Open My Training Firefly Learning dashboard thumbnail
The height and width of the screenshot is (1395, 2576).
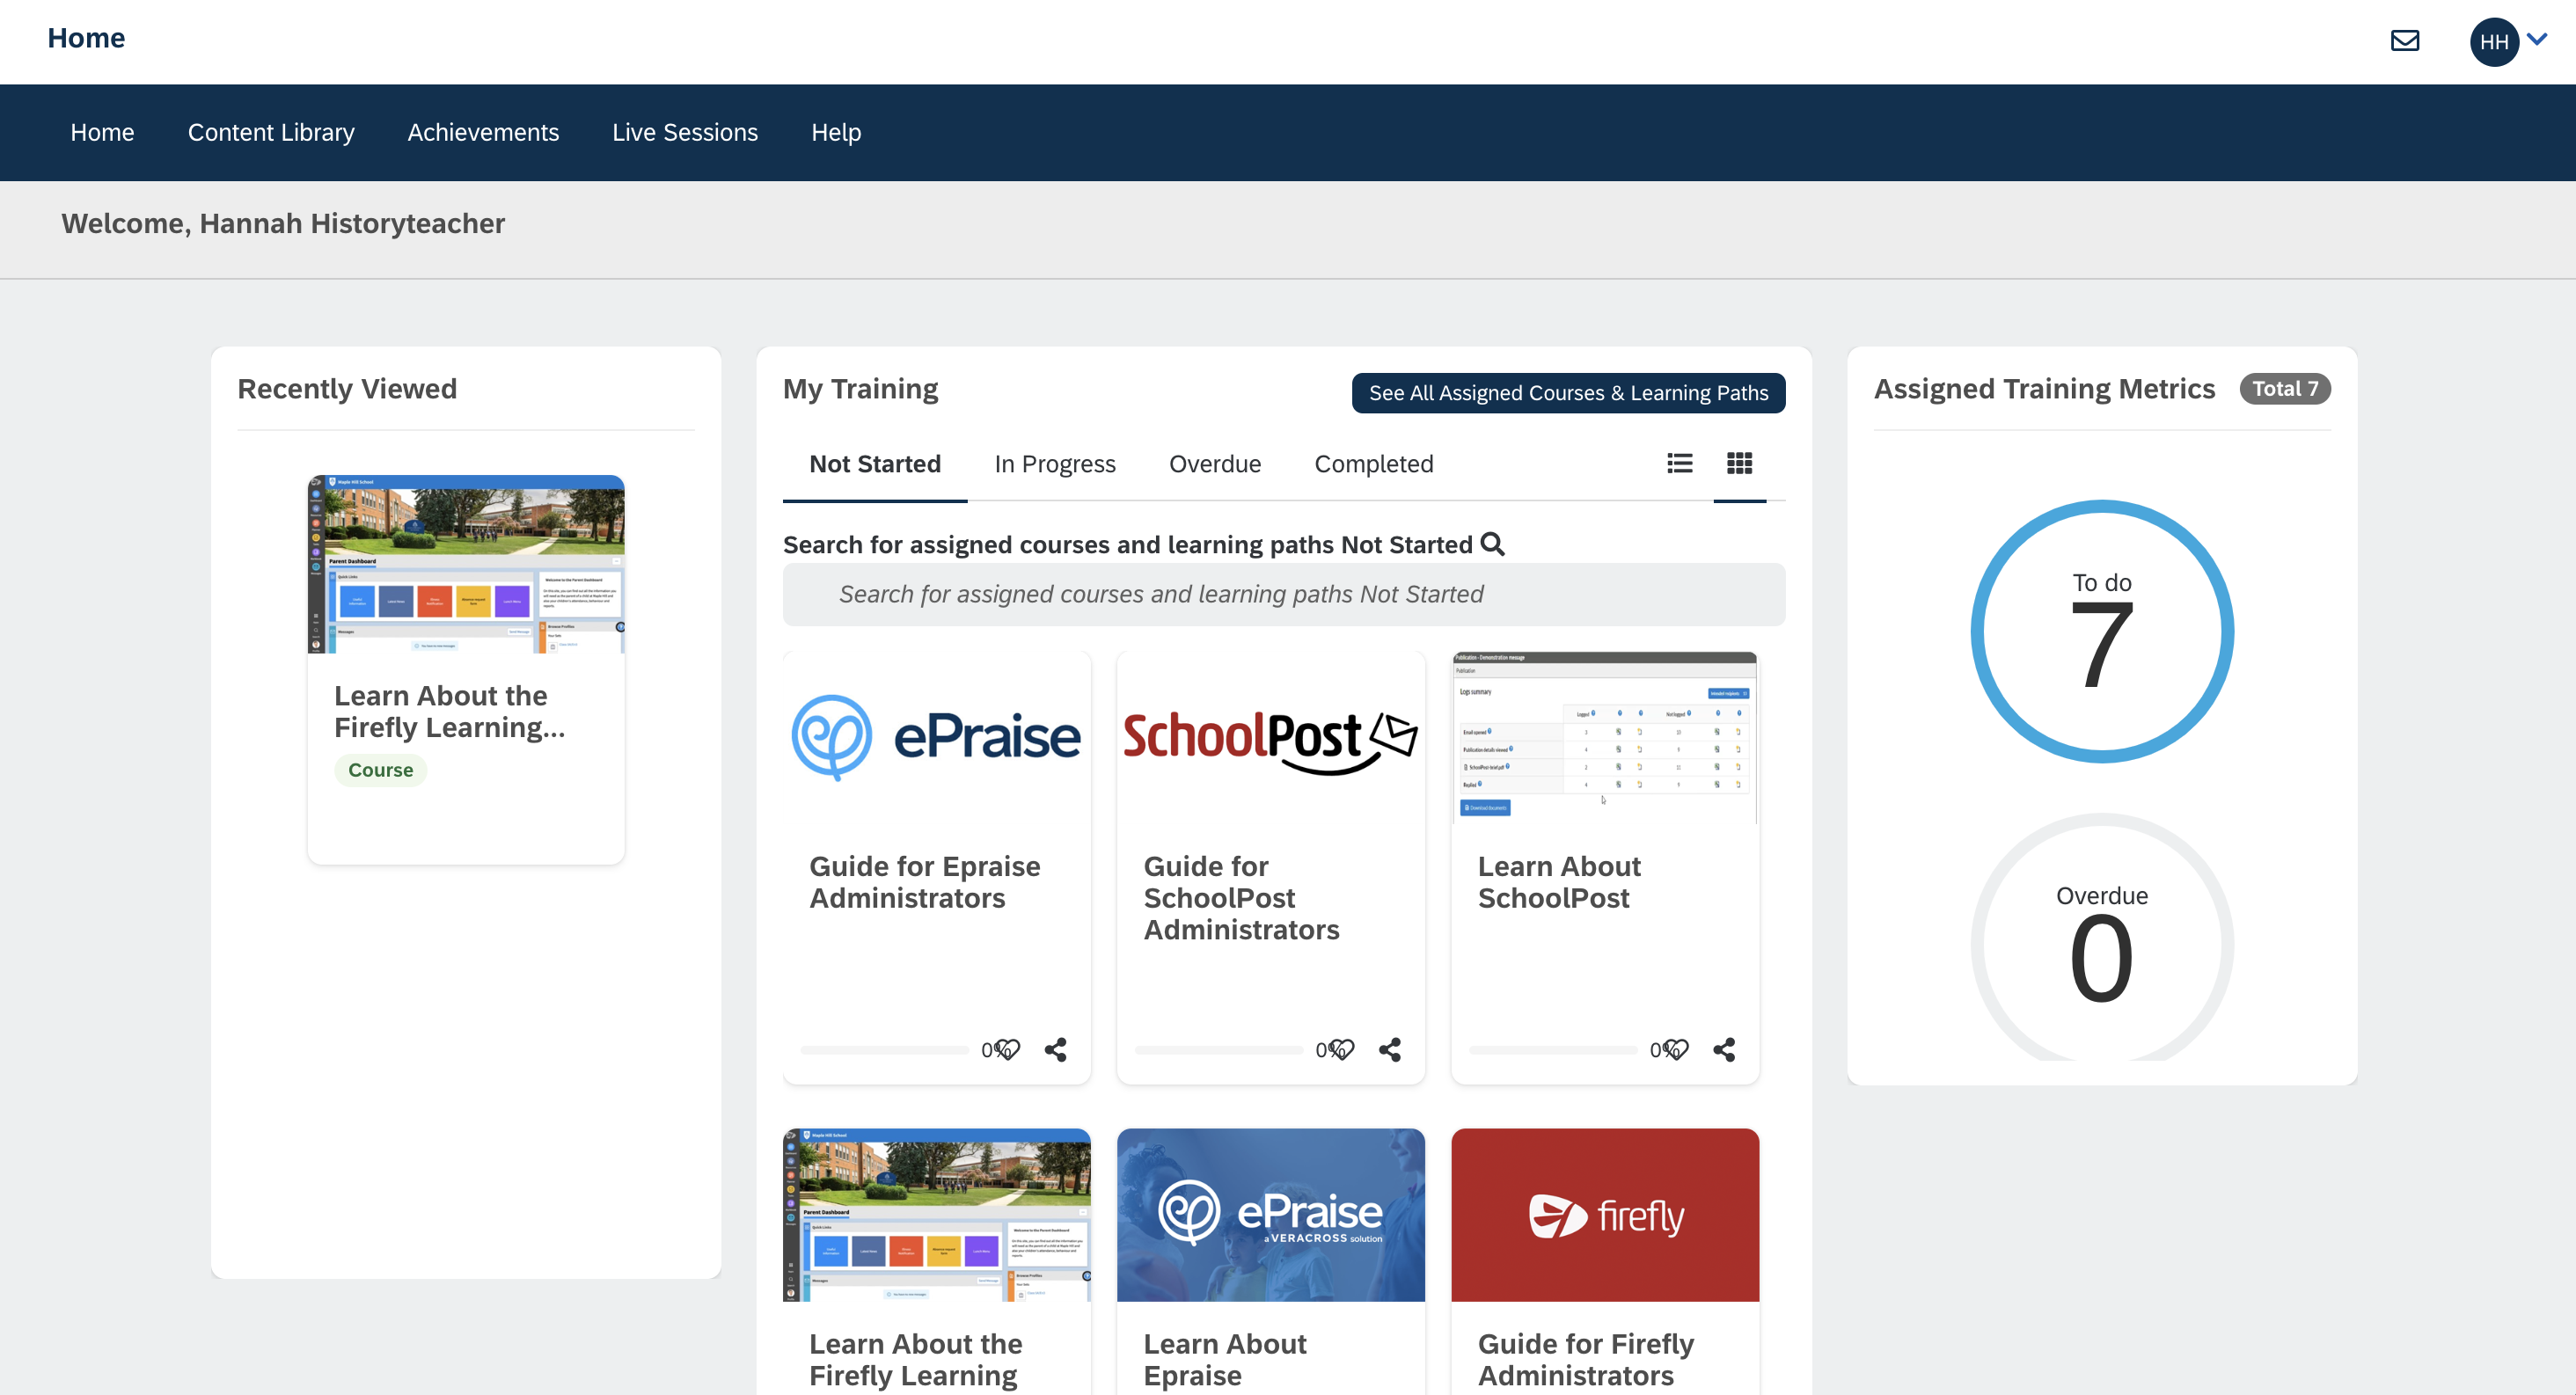coord(937,1215)
